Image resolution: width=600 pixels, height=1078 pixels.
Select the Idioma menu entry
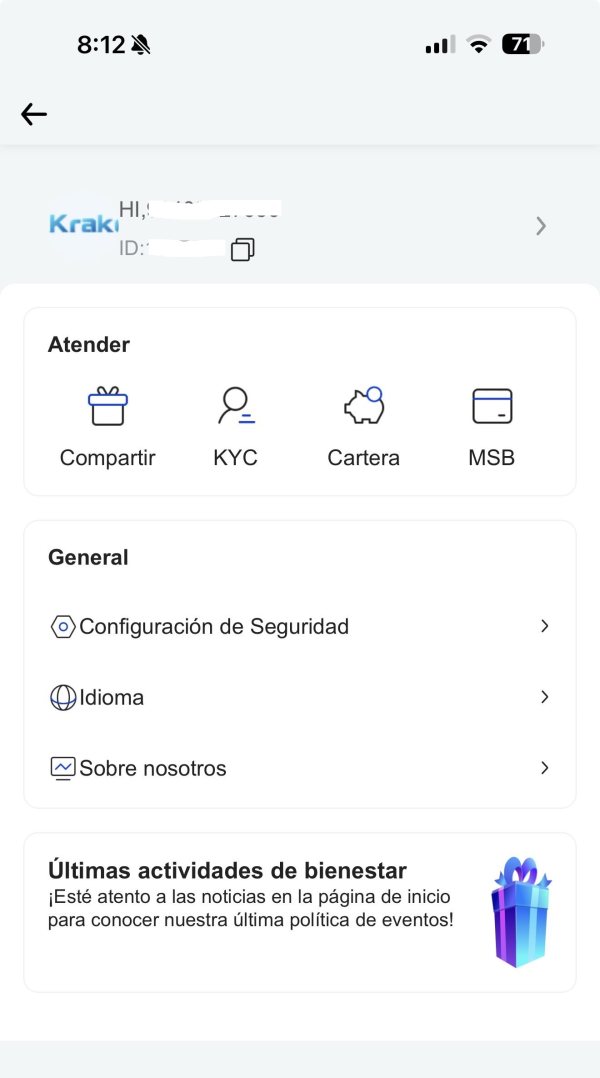coord(112,698)
